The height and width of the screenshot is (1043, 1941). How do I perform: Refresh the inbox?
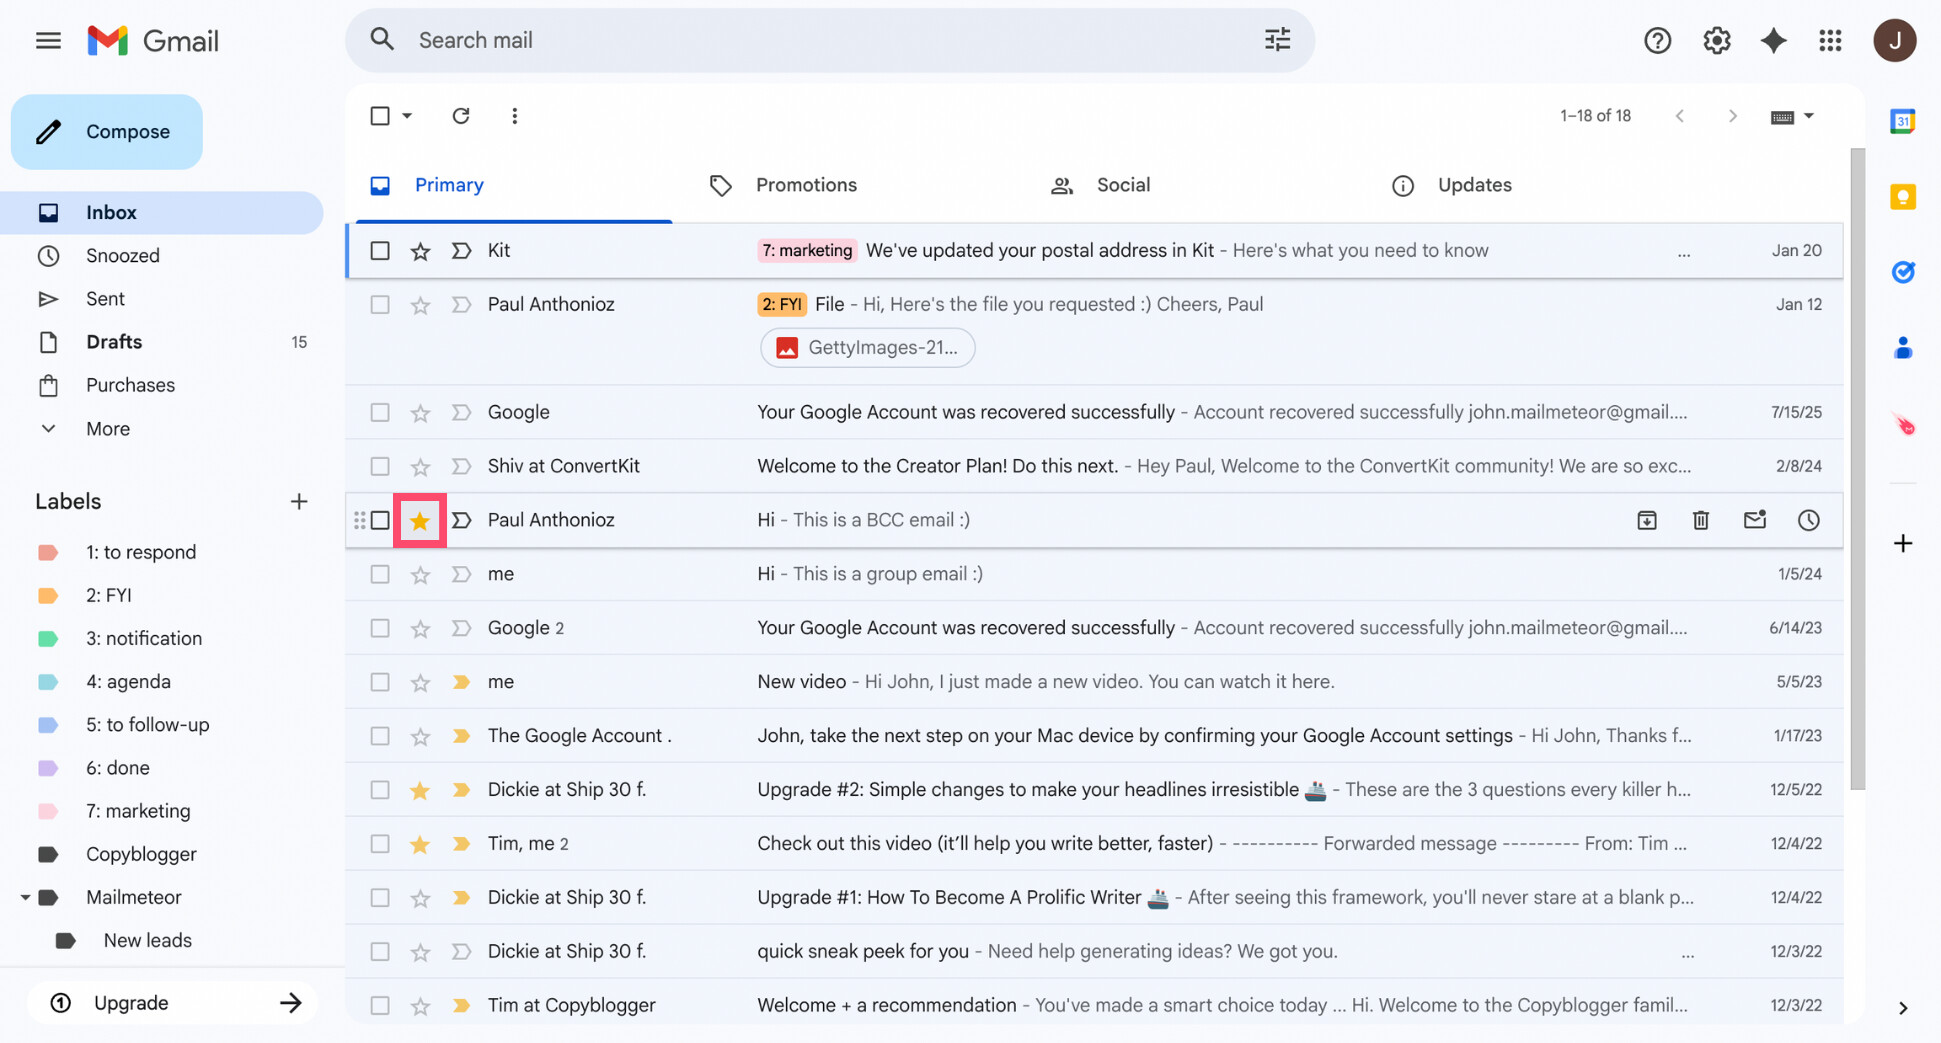[x=460, y=115]
